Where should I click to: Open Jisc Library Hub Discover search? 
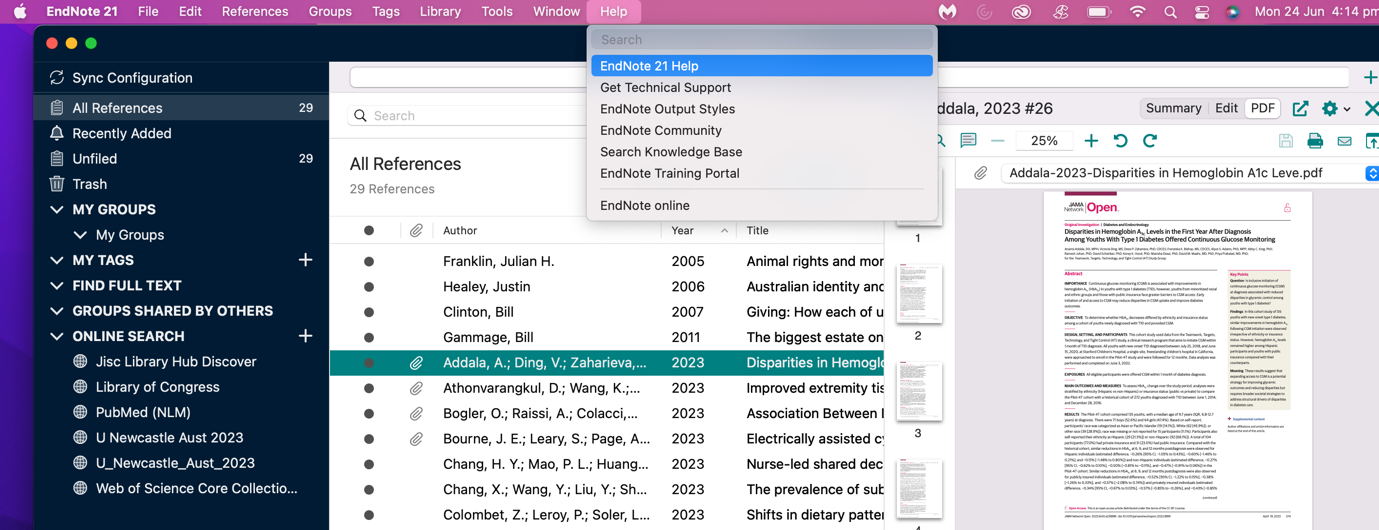click(x=176, y=361)
